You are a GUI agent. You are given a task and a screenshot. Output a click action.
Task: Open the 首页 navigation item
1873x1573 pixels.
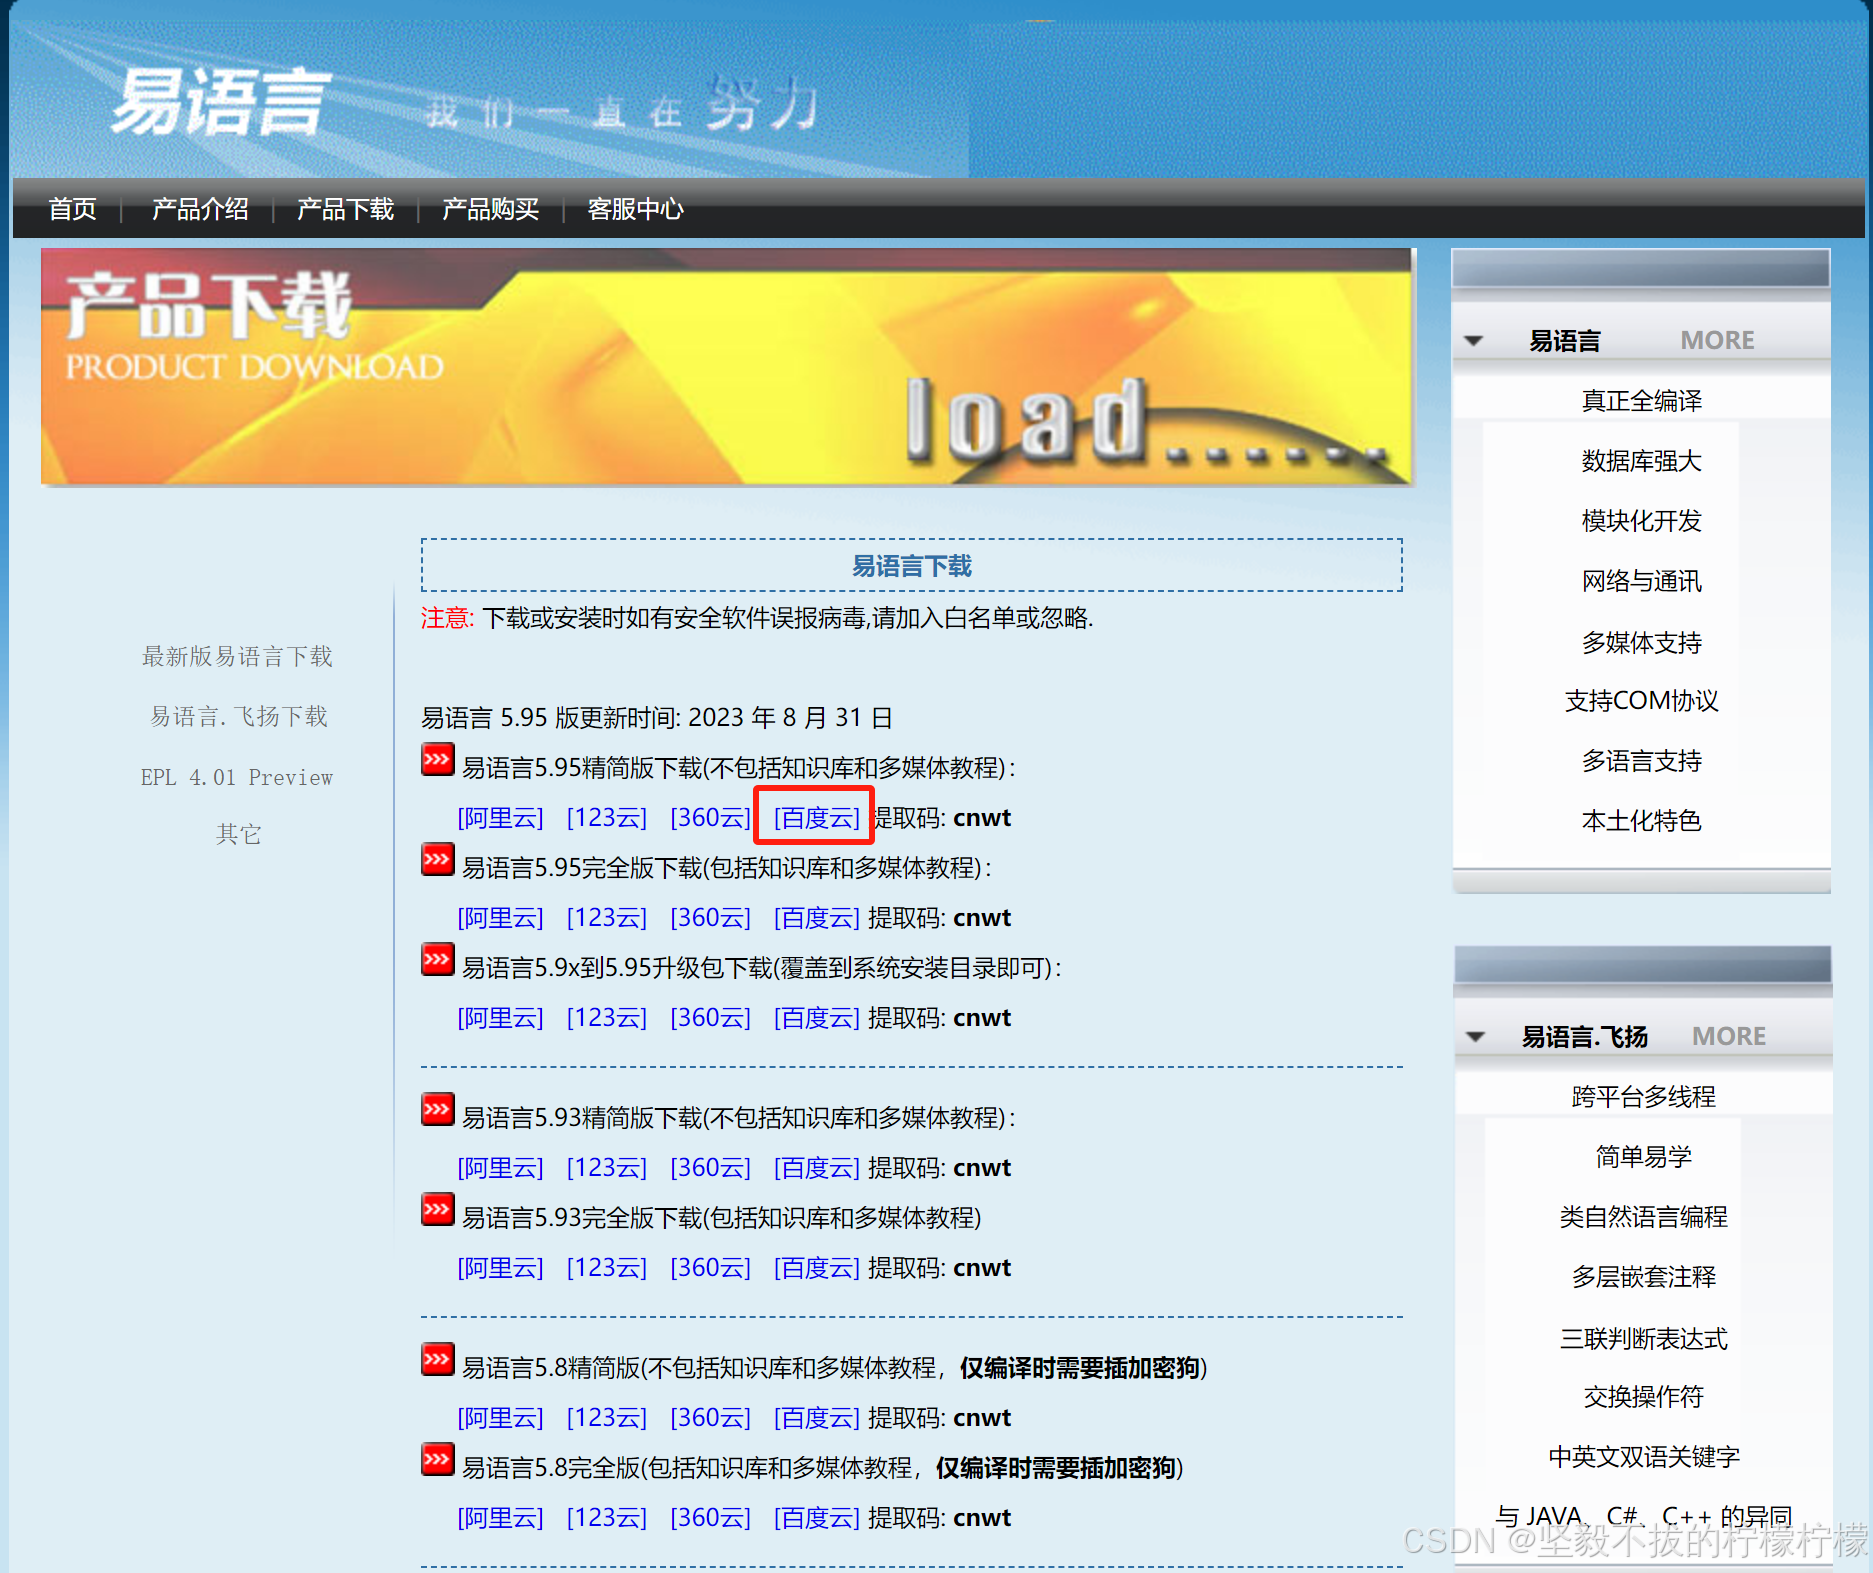point(73,209)
